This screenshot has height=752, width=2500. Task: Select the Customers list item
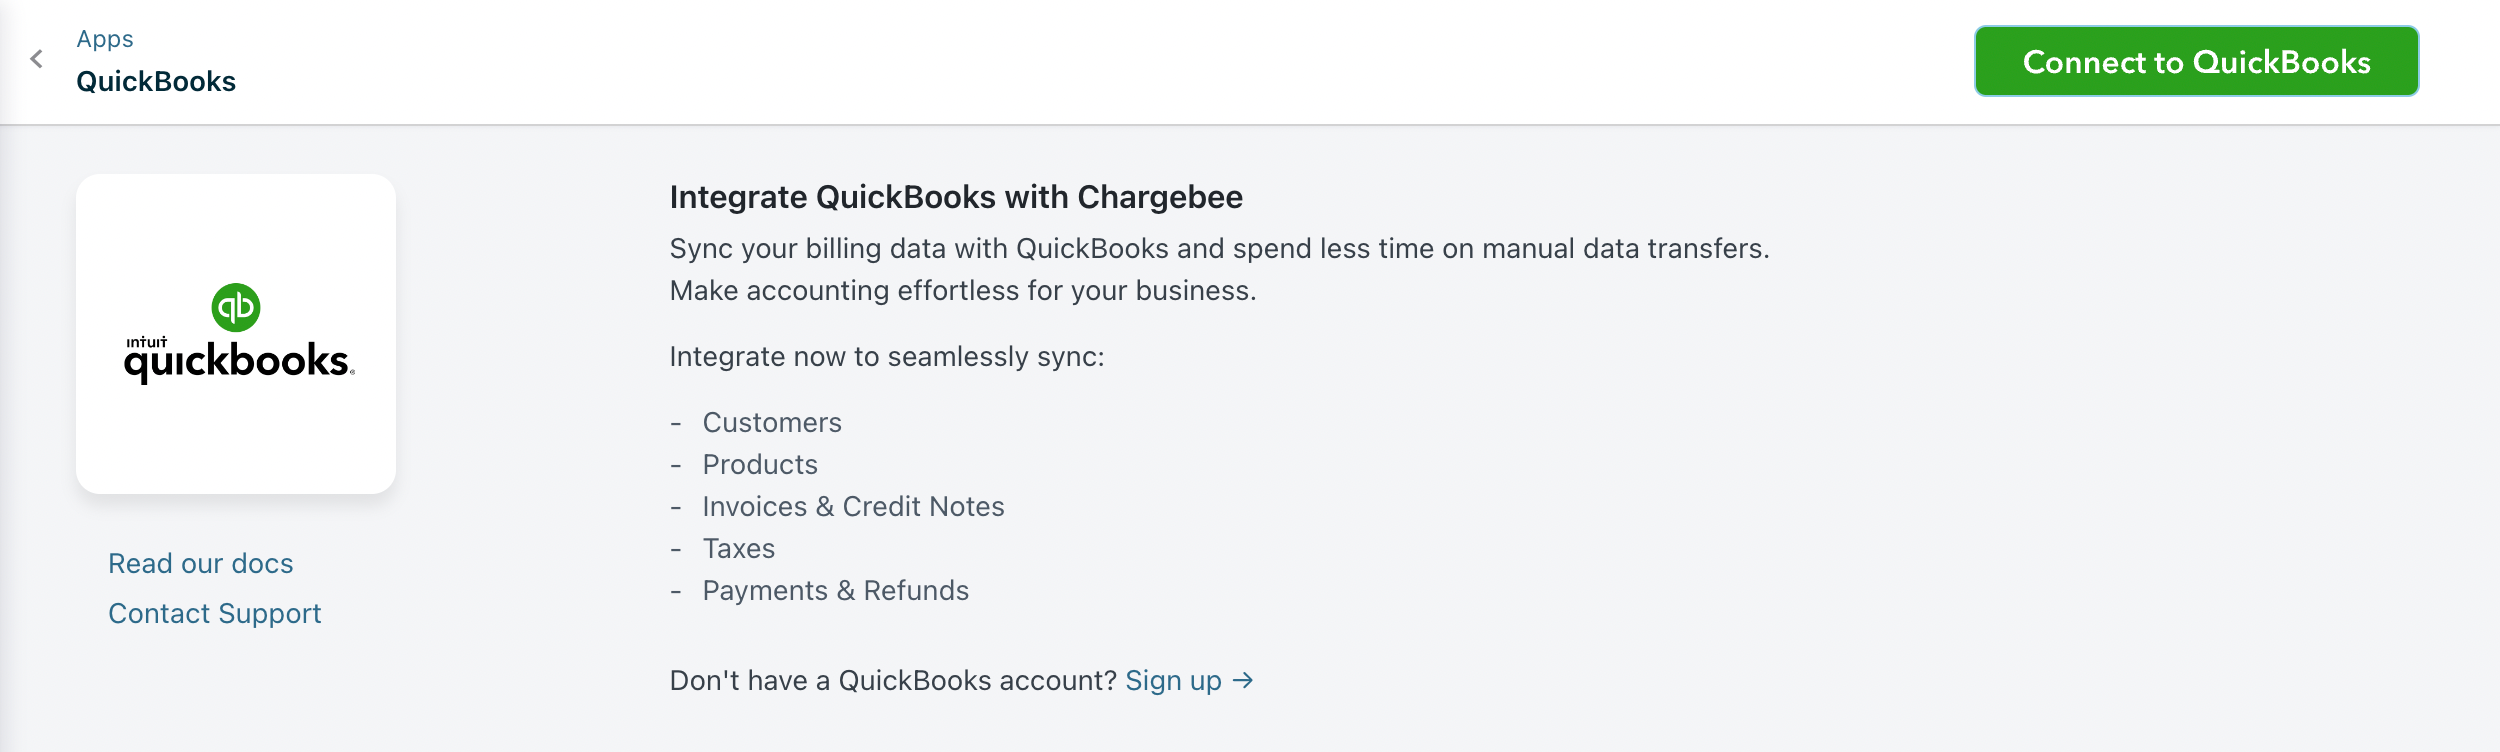tap(772, 423)
